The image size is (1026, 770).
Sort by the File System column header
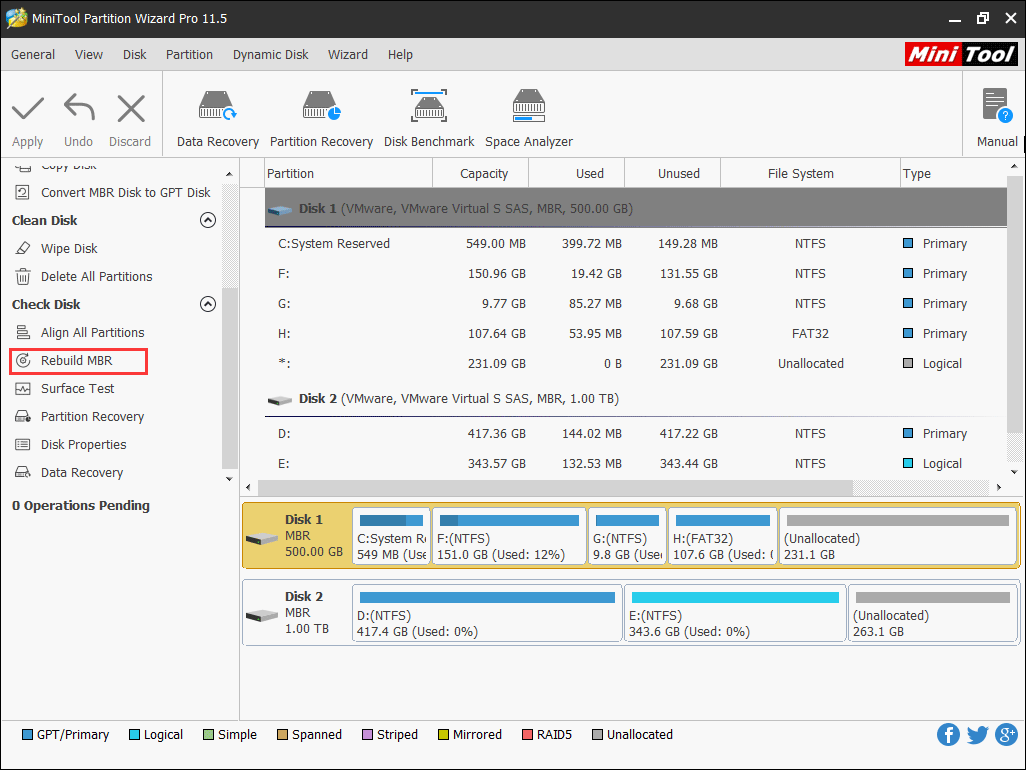(811, 173)
